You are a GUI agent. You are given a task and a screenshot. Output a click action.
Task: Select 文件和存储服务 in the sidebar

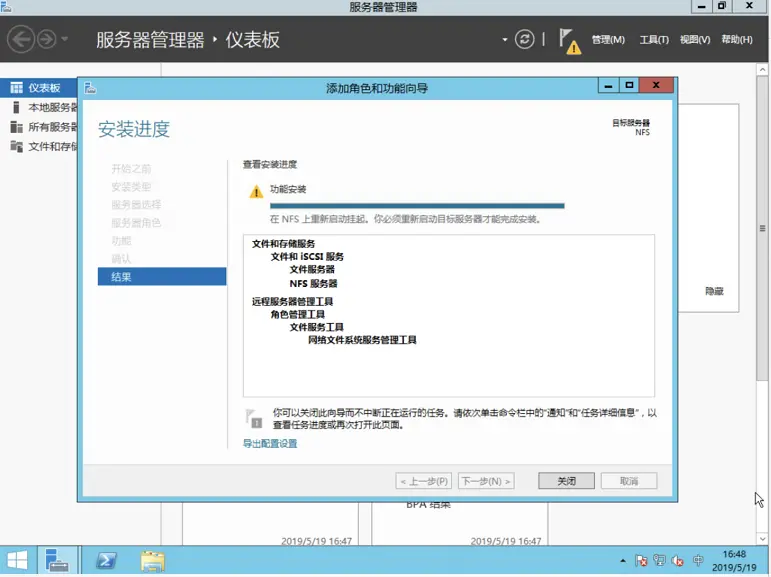(38, 146)
